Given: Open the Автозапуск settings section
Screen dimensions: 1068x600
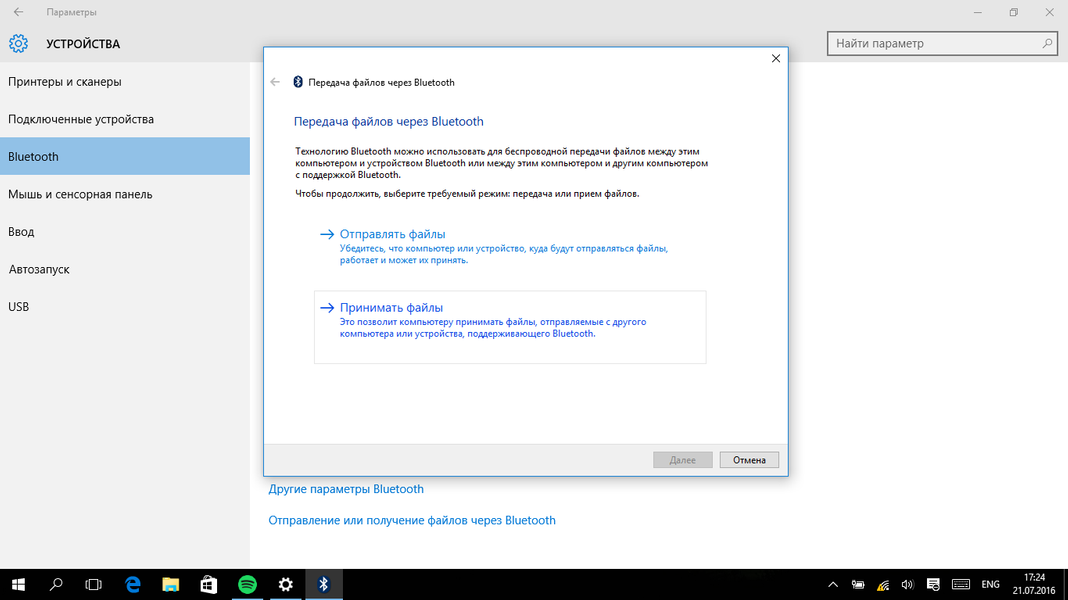Looking at the screenshot, I should [x=125, y=269].
